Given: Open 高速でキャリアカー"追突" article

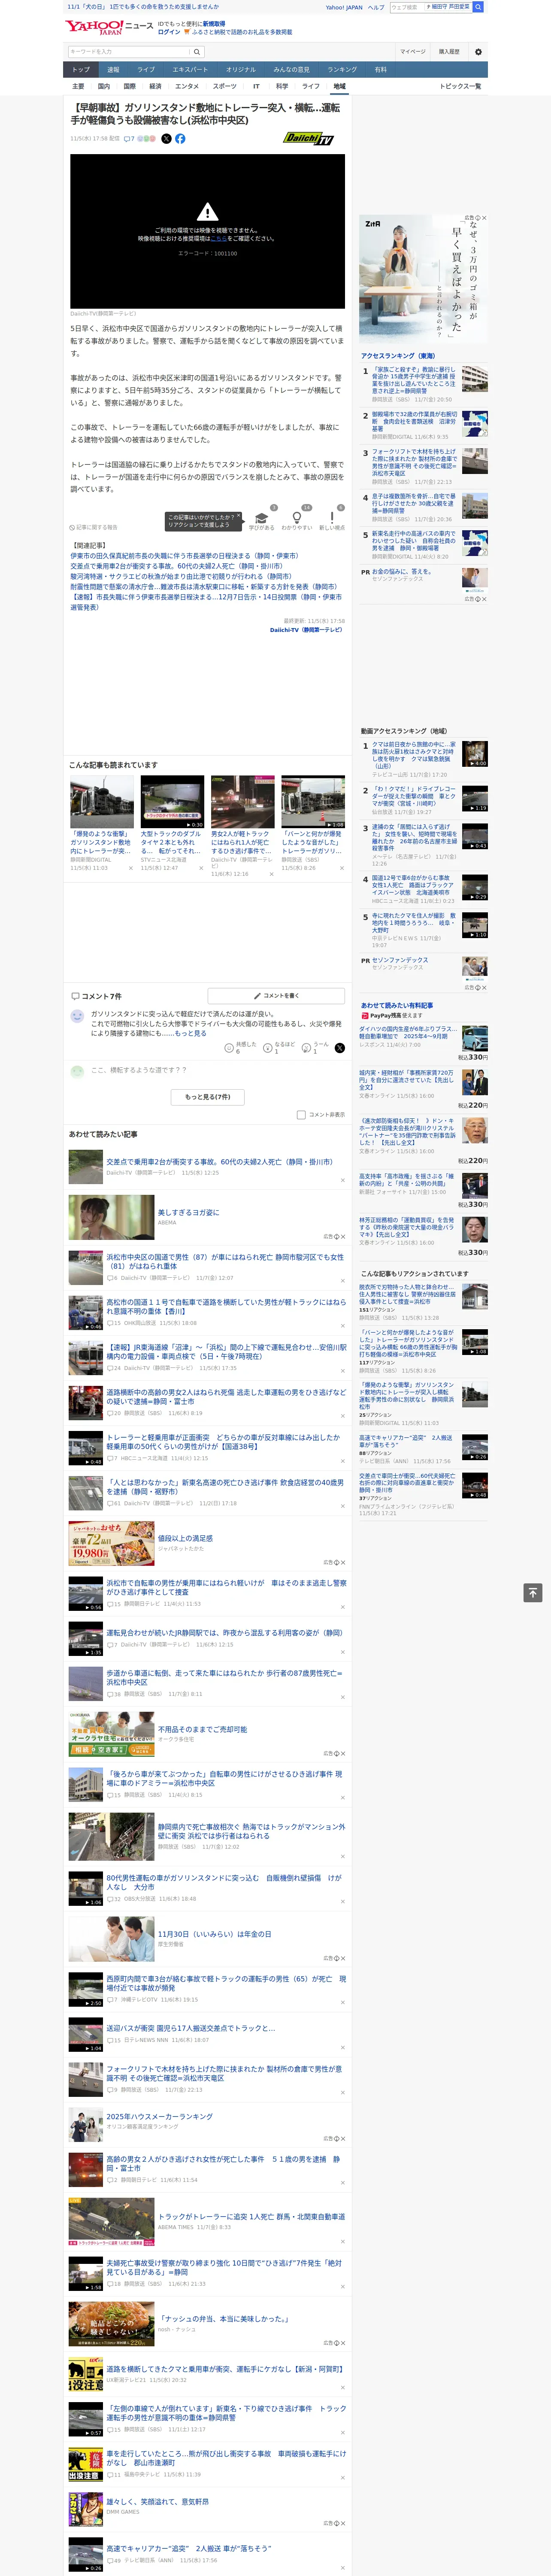Looking at the screenshot, I should (x=188, y=2548).
